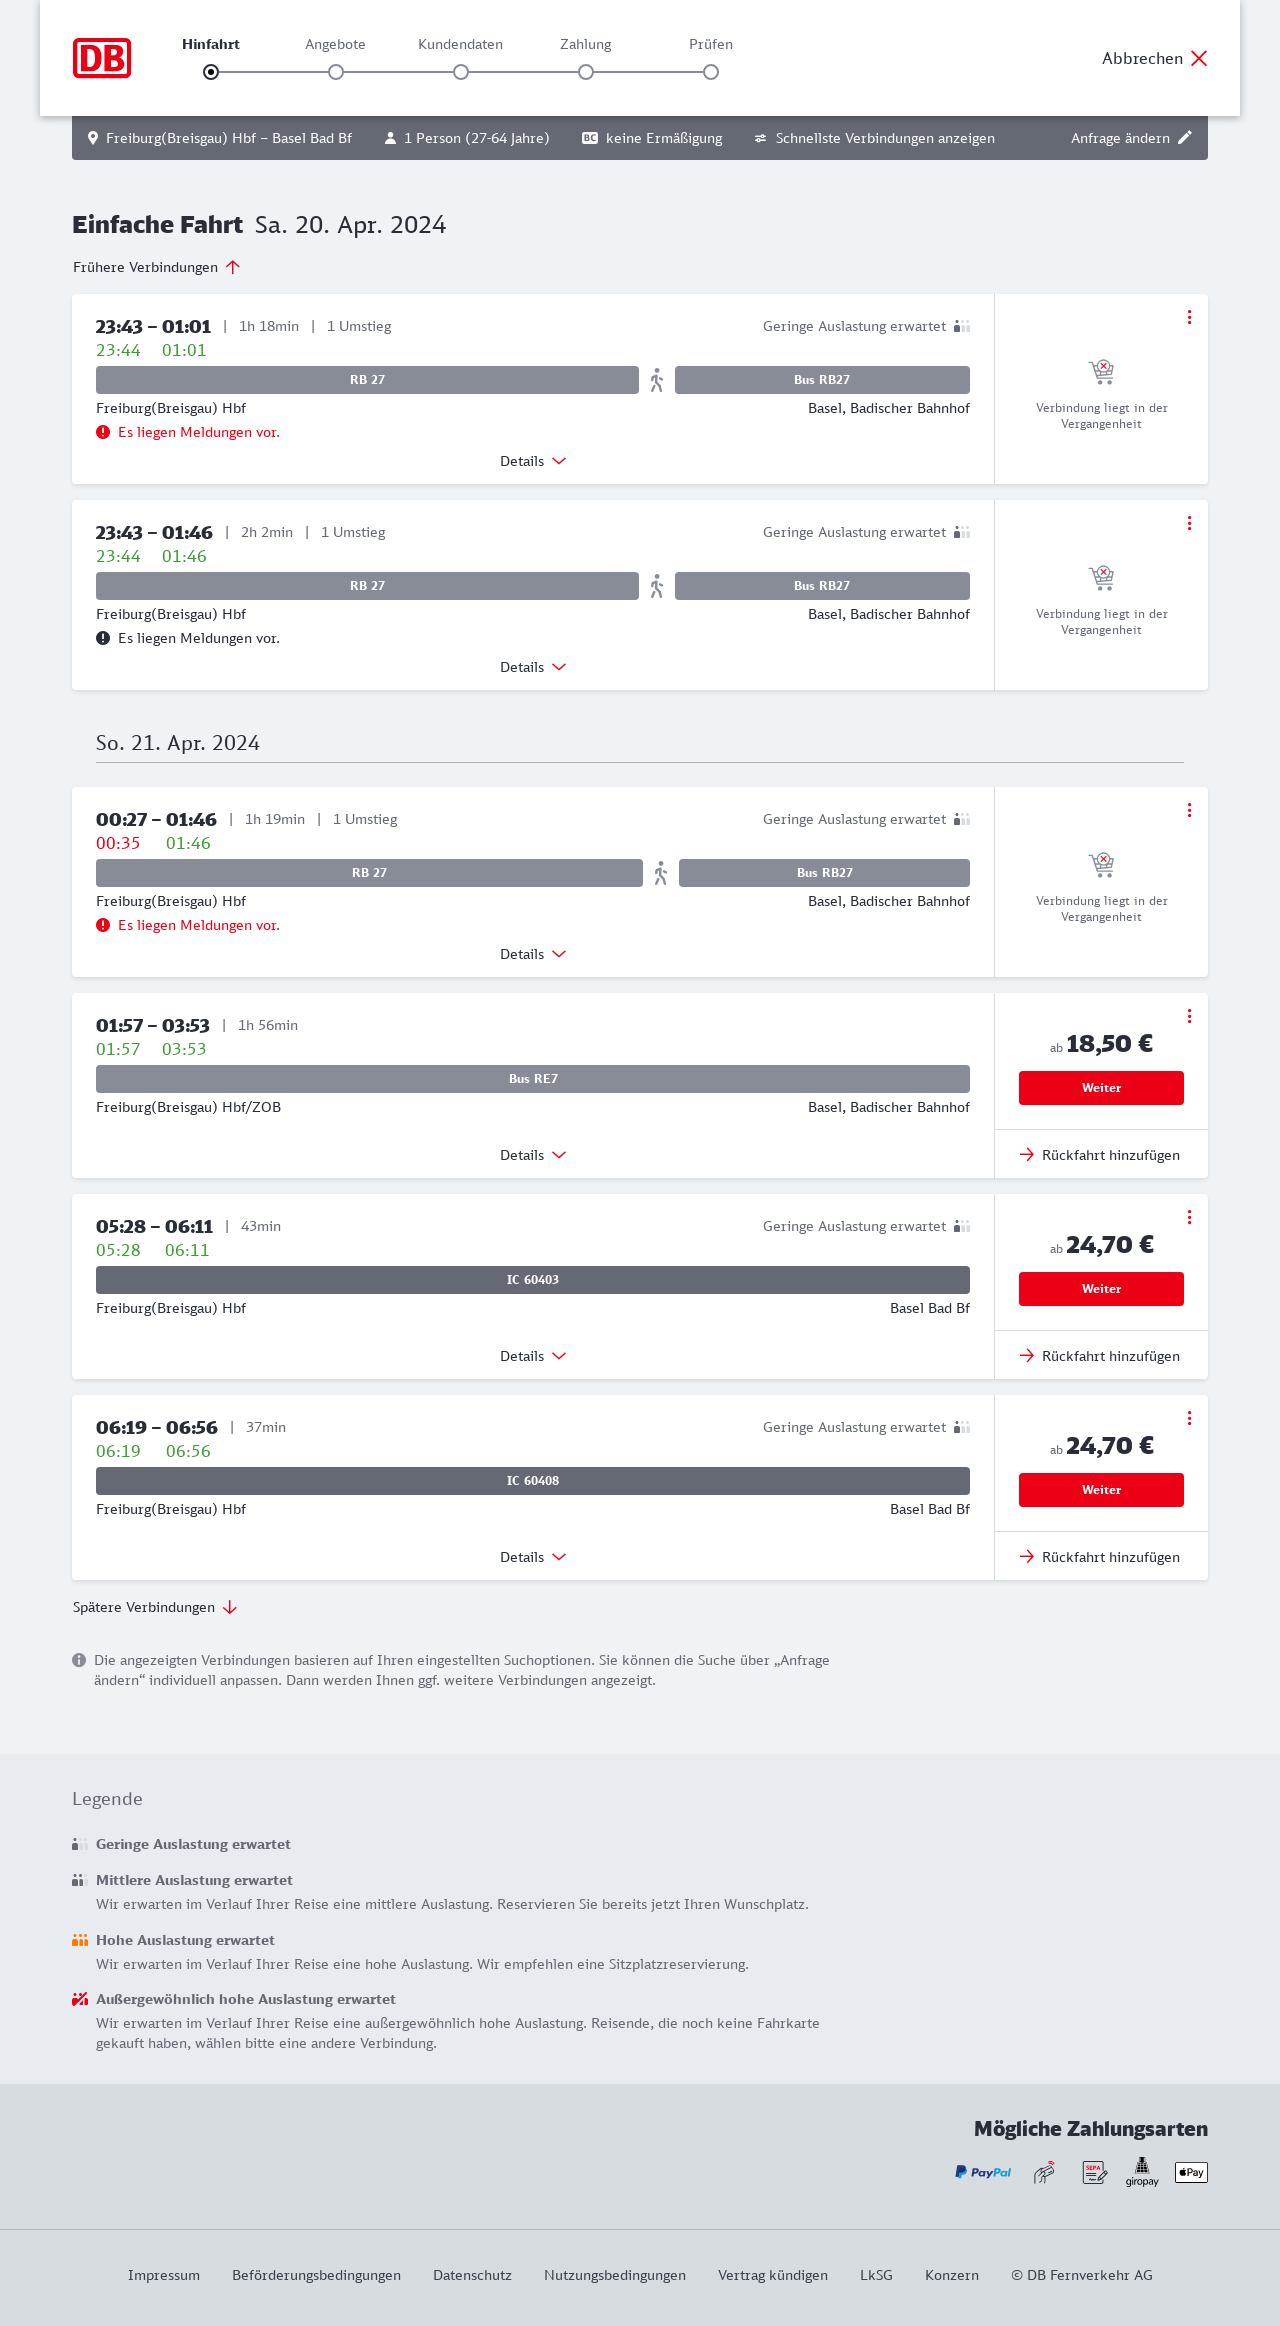Screen dimensions: 1280x2326
Task: Click the PayPal payment icon
Action: click(983, 2172)
